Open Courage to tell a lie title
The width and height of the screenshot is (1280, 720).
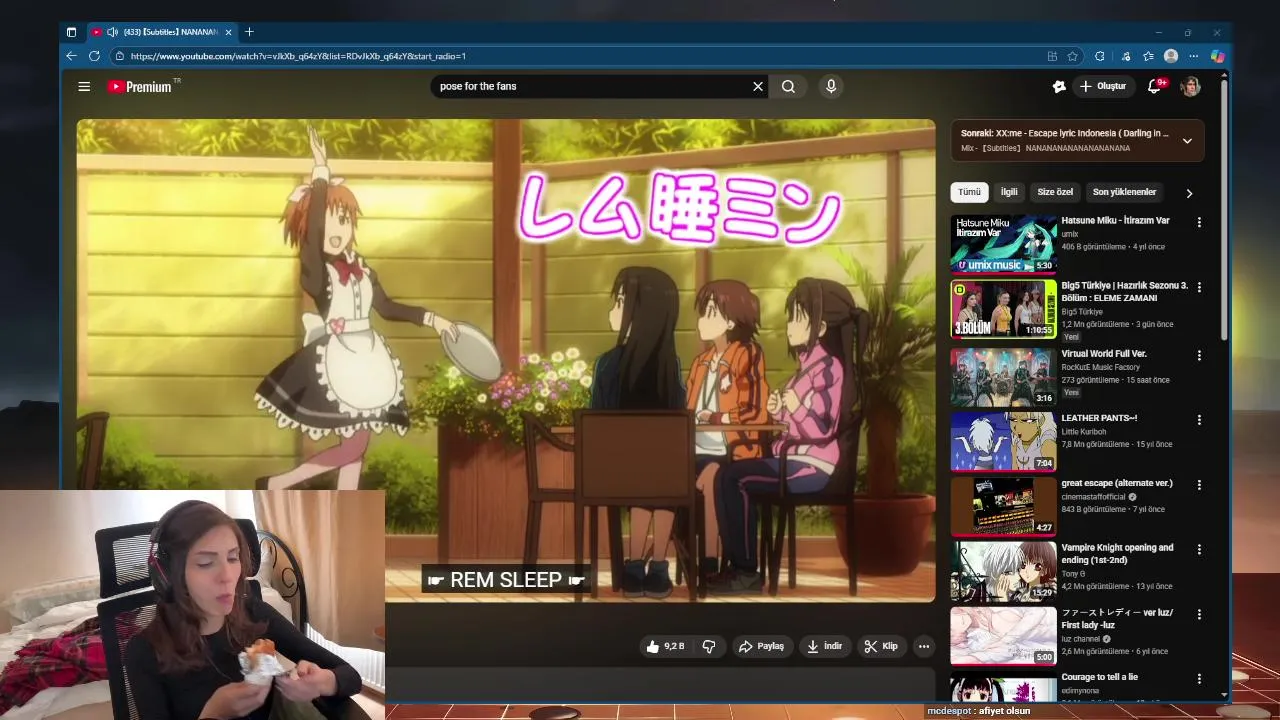pos(1099,677)
